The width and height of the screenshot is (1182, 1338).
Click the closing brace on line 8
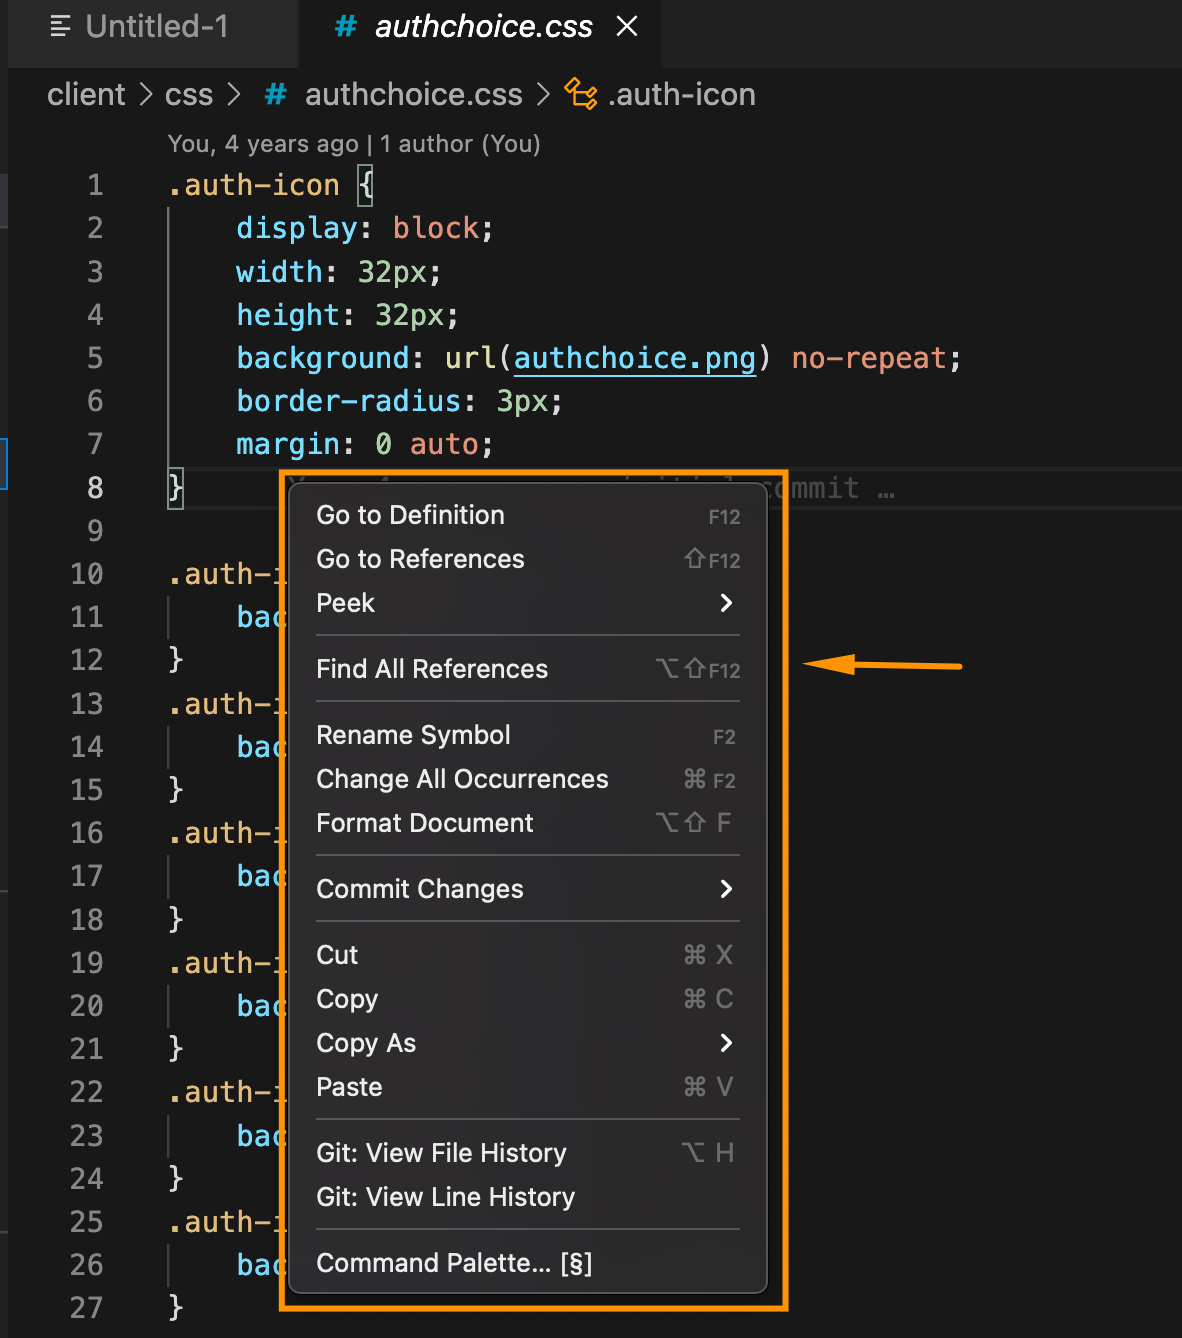(176, 488)
